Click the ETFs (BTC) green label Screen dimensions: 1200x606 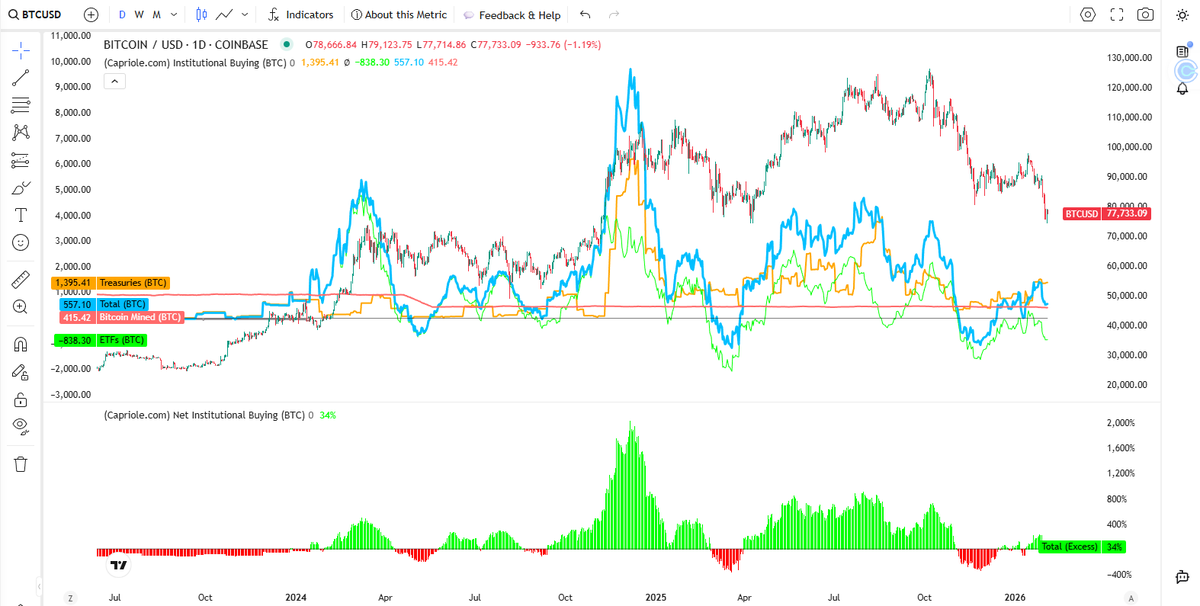tap(122, 340)
